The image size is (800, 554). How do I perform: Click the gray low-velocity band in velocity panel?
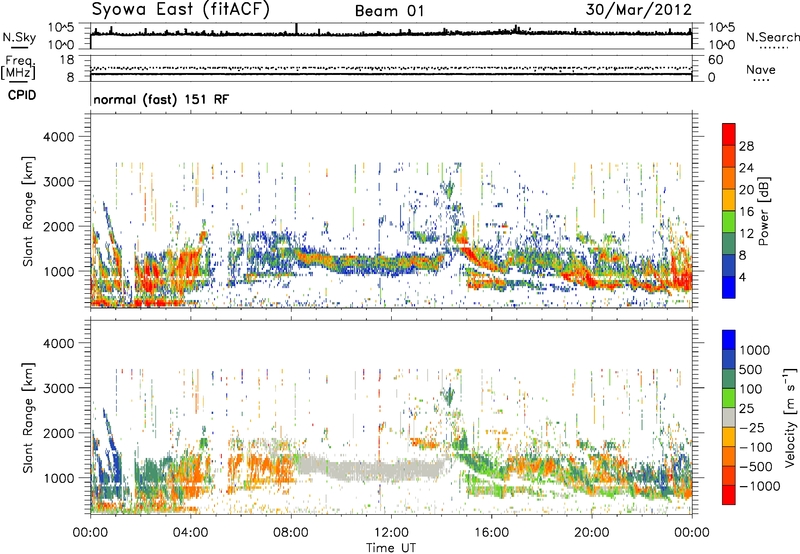pos(372,469)
